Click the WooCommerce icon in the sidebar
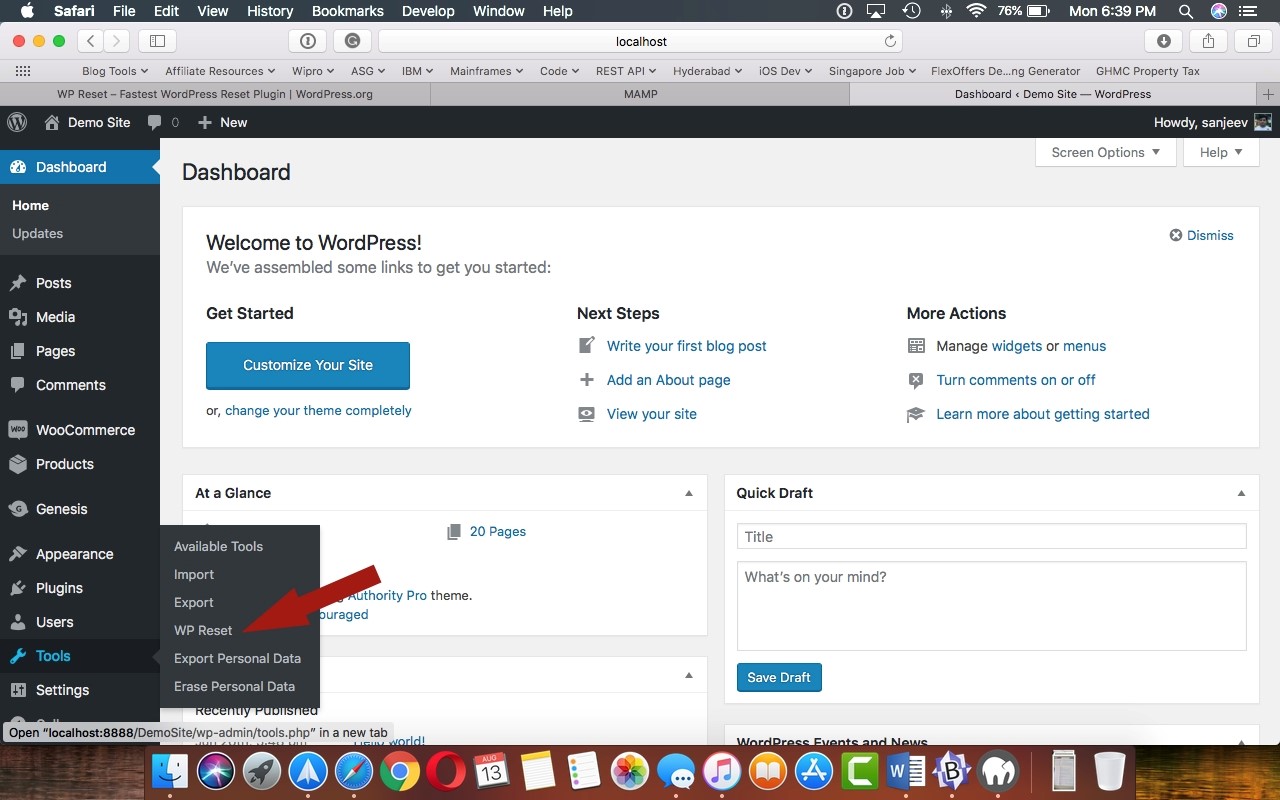This screenshot has width=1280, height=800. tap(22, 430)
